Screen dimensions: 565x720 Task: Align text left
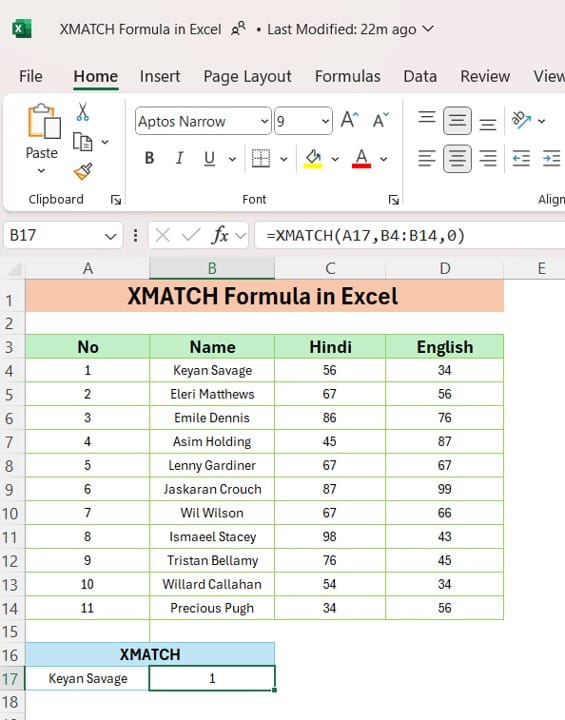[x=426, y=159]
